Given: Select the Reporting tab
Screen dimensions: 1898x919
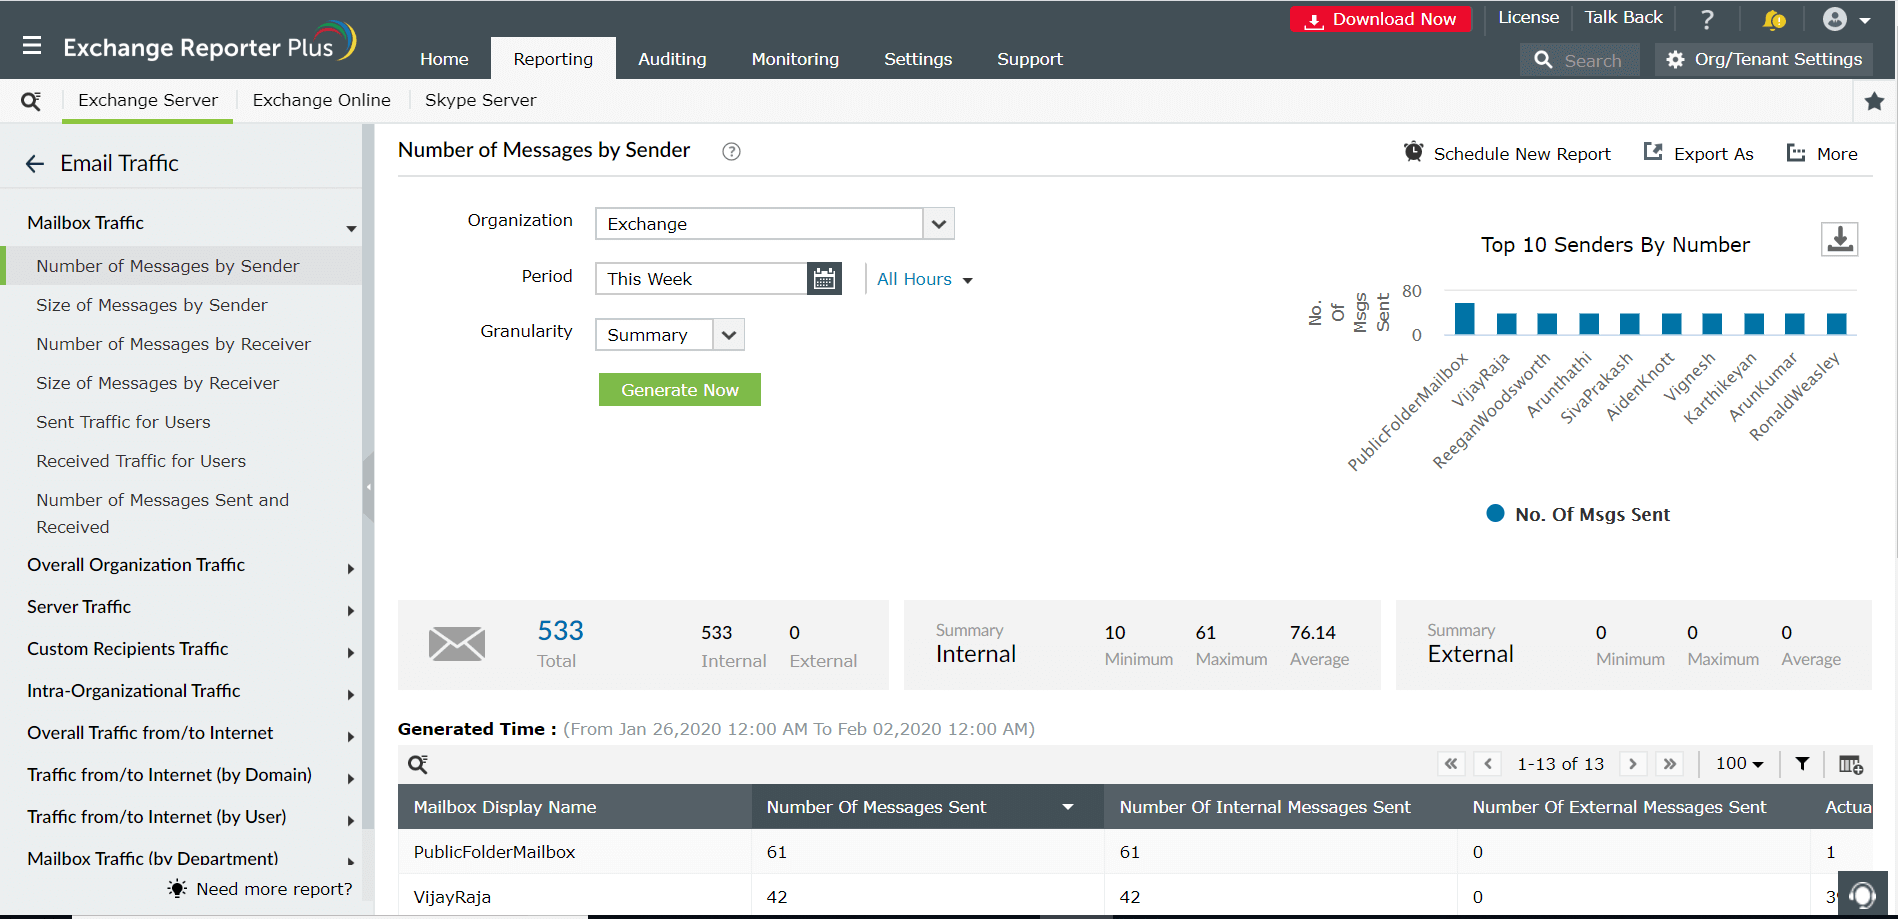Looking at the screenshot, I should coord(553,59).
